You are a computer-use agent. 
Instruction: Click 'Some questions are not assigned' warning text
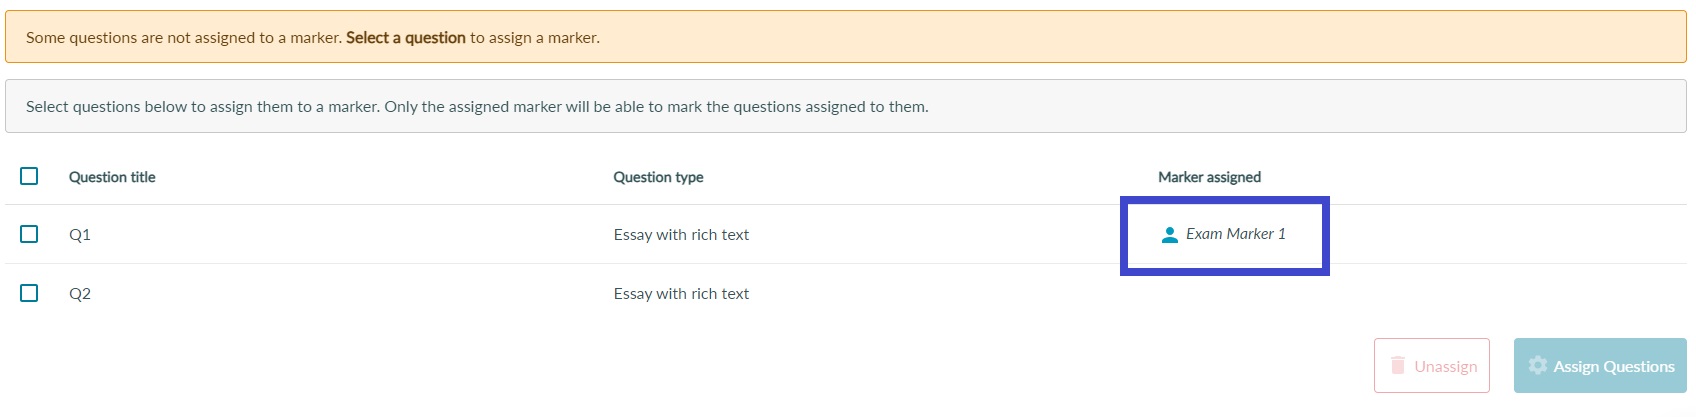tap(183, 38)
